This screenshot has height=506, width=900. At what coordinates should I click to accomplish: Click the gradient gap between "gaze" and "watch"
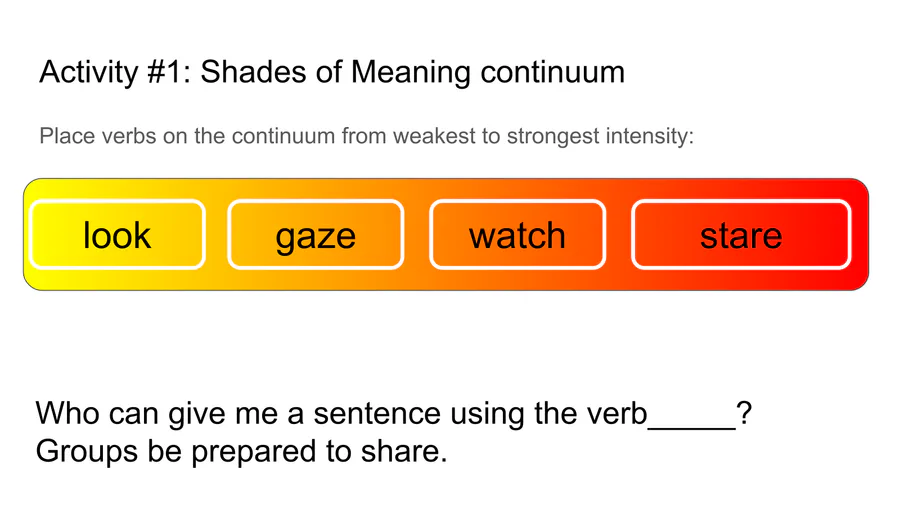click(x=417, y=235)
